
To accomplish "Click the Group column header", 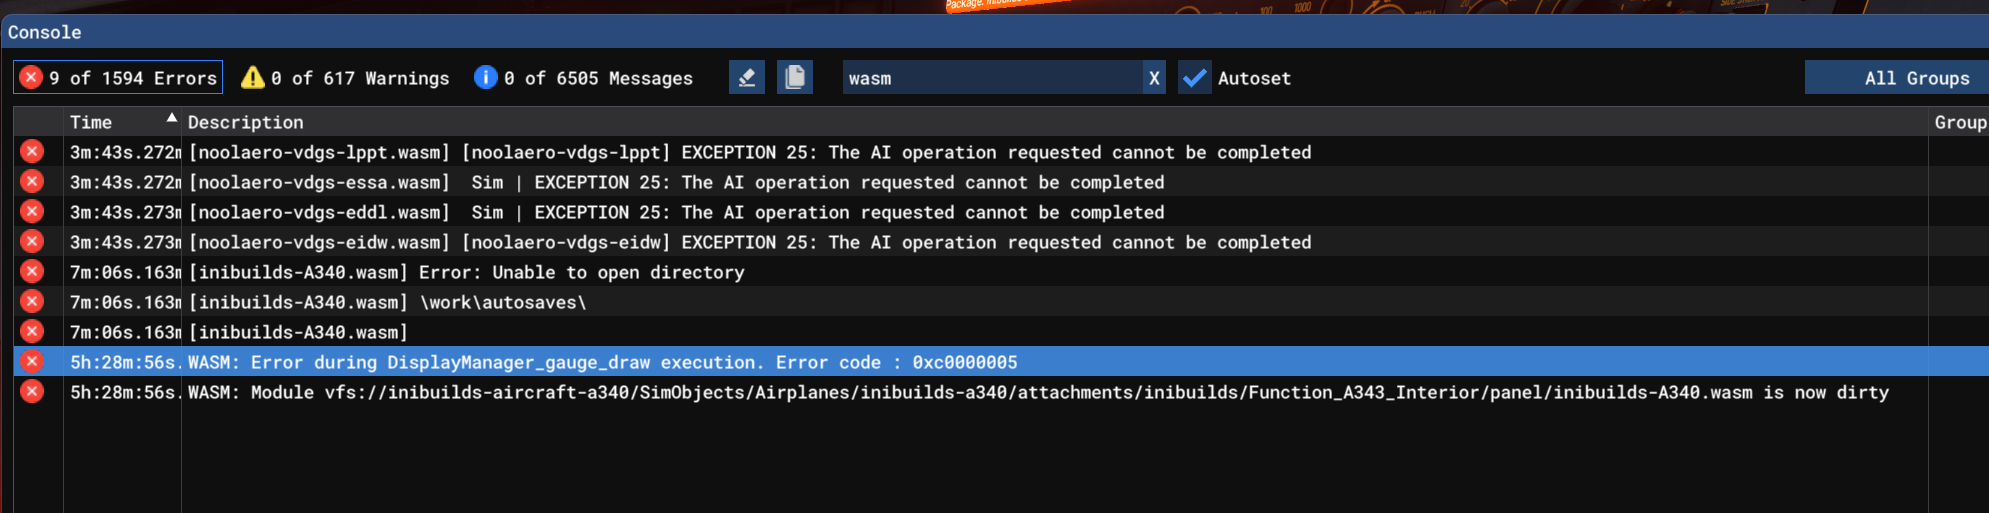I will point(1959,122).
